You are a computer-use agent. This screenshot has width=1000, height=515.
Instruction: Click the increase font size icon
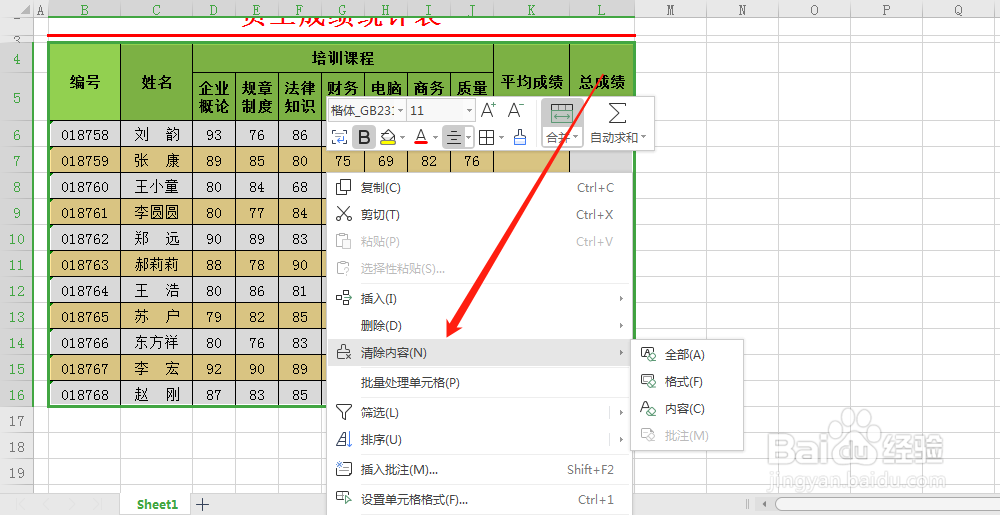[x=488, y=110]
